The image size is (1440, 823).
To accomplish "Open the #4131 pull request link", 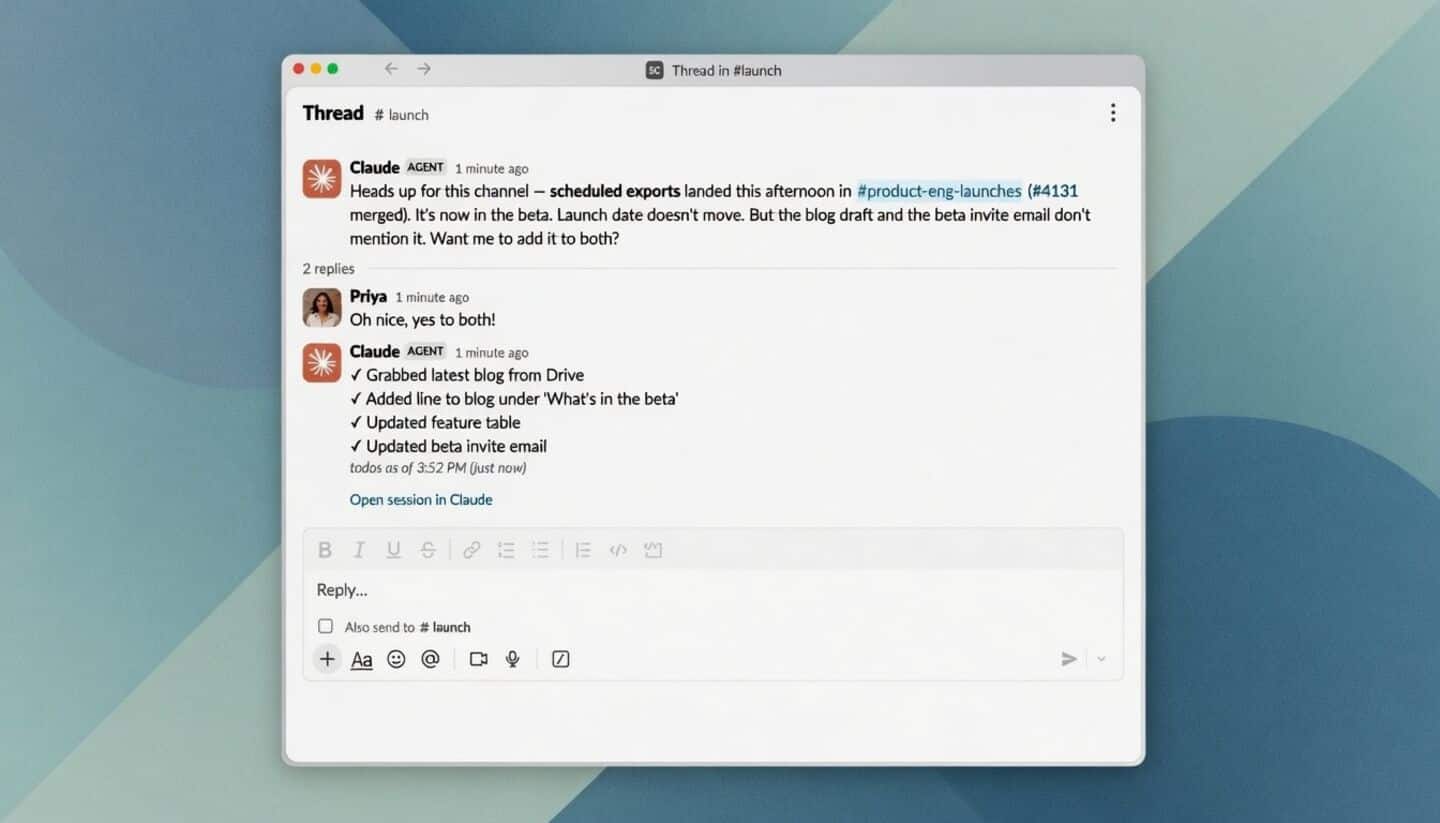I will click(x=1056, y=191).
